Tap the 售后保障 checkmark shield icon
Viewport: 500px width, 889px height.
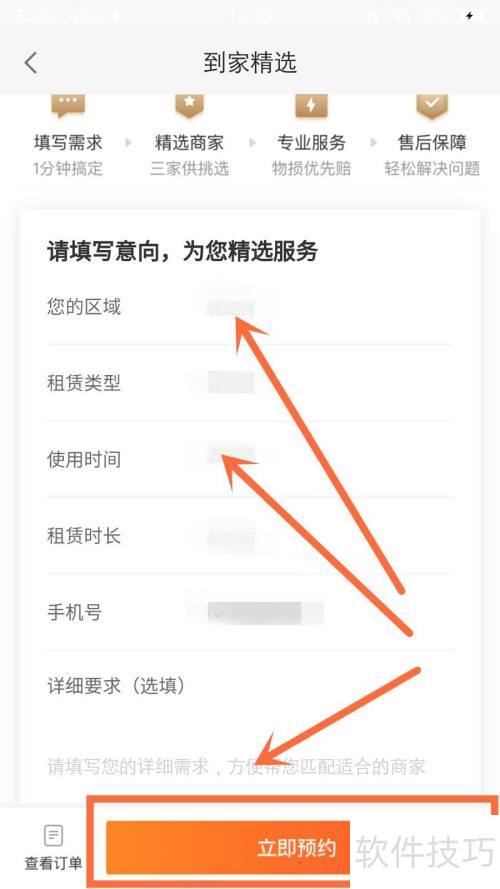pyautogui.click(x=432, y=106)
